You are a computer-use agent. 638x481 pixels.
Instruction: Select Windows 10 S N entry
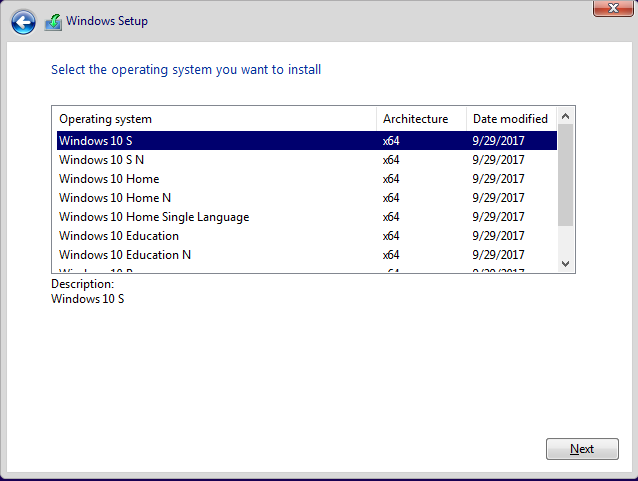(x=95, y=160)
